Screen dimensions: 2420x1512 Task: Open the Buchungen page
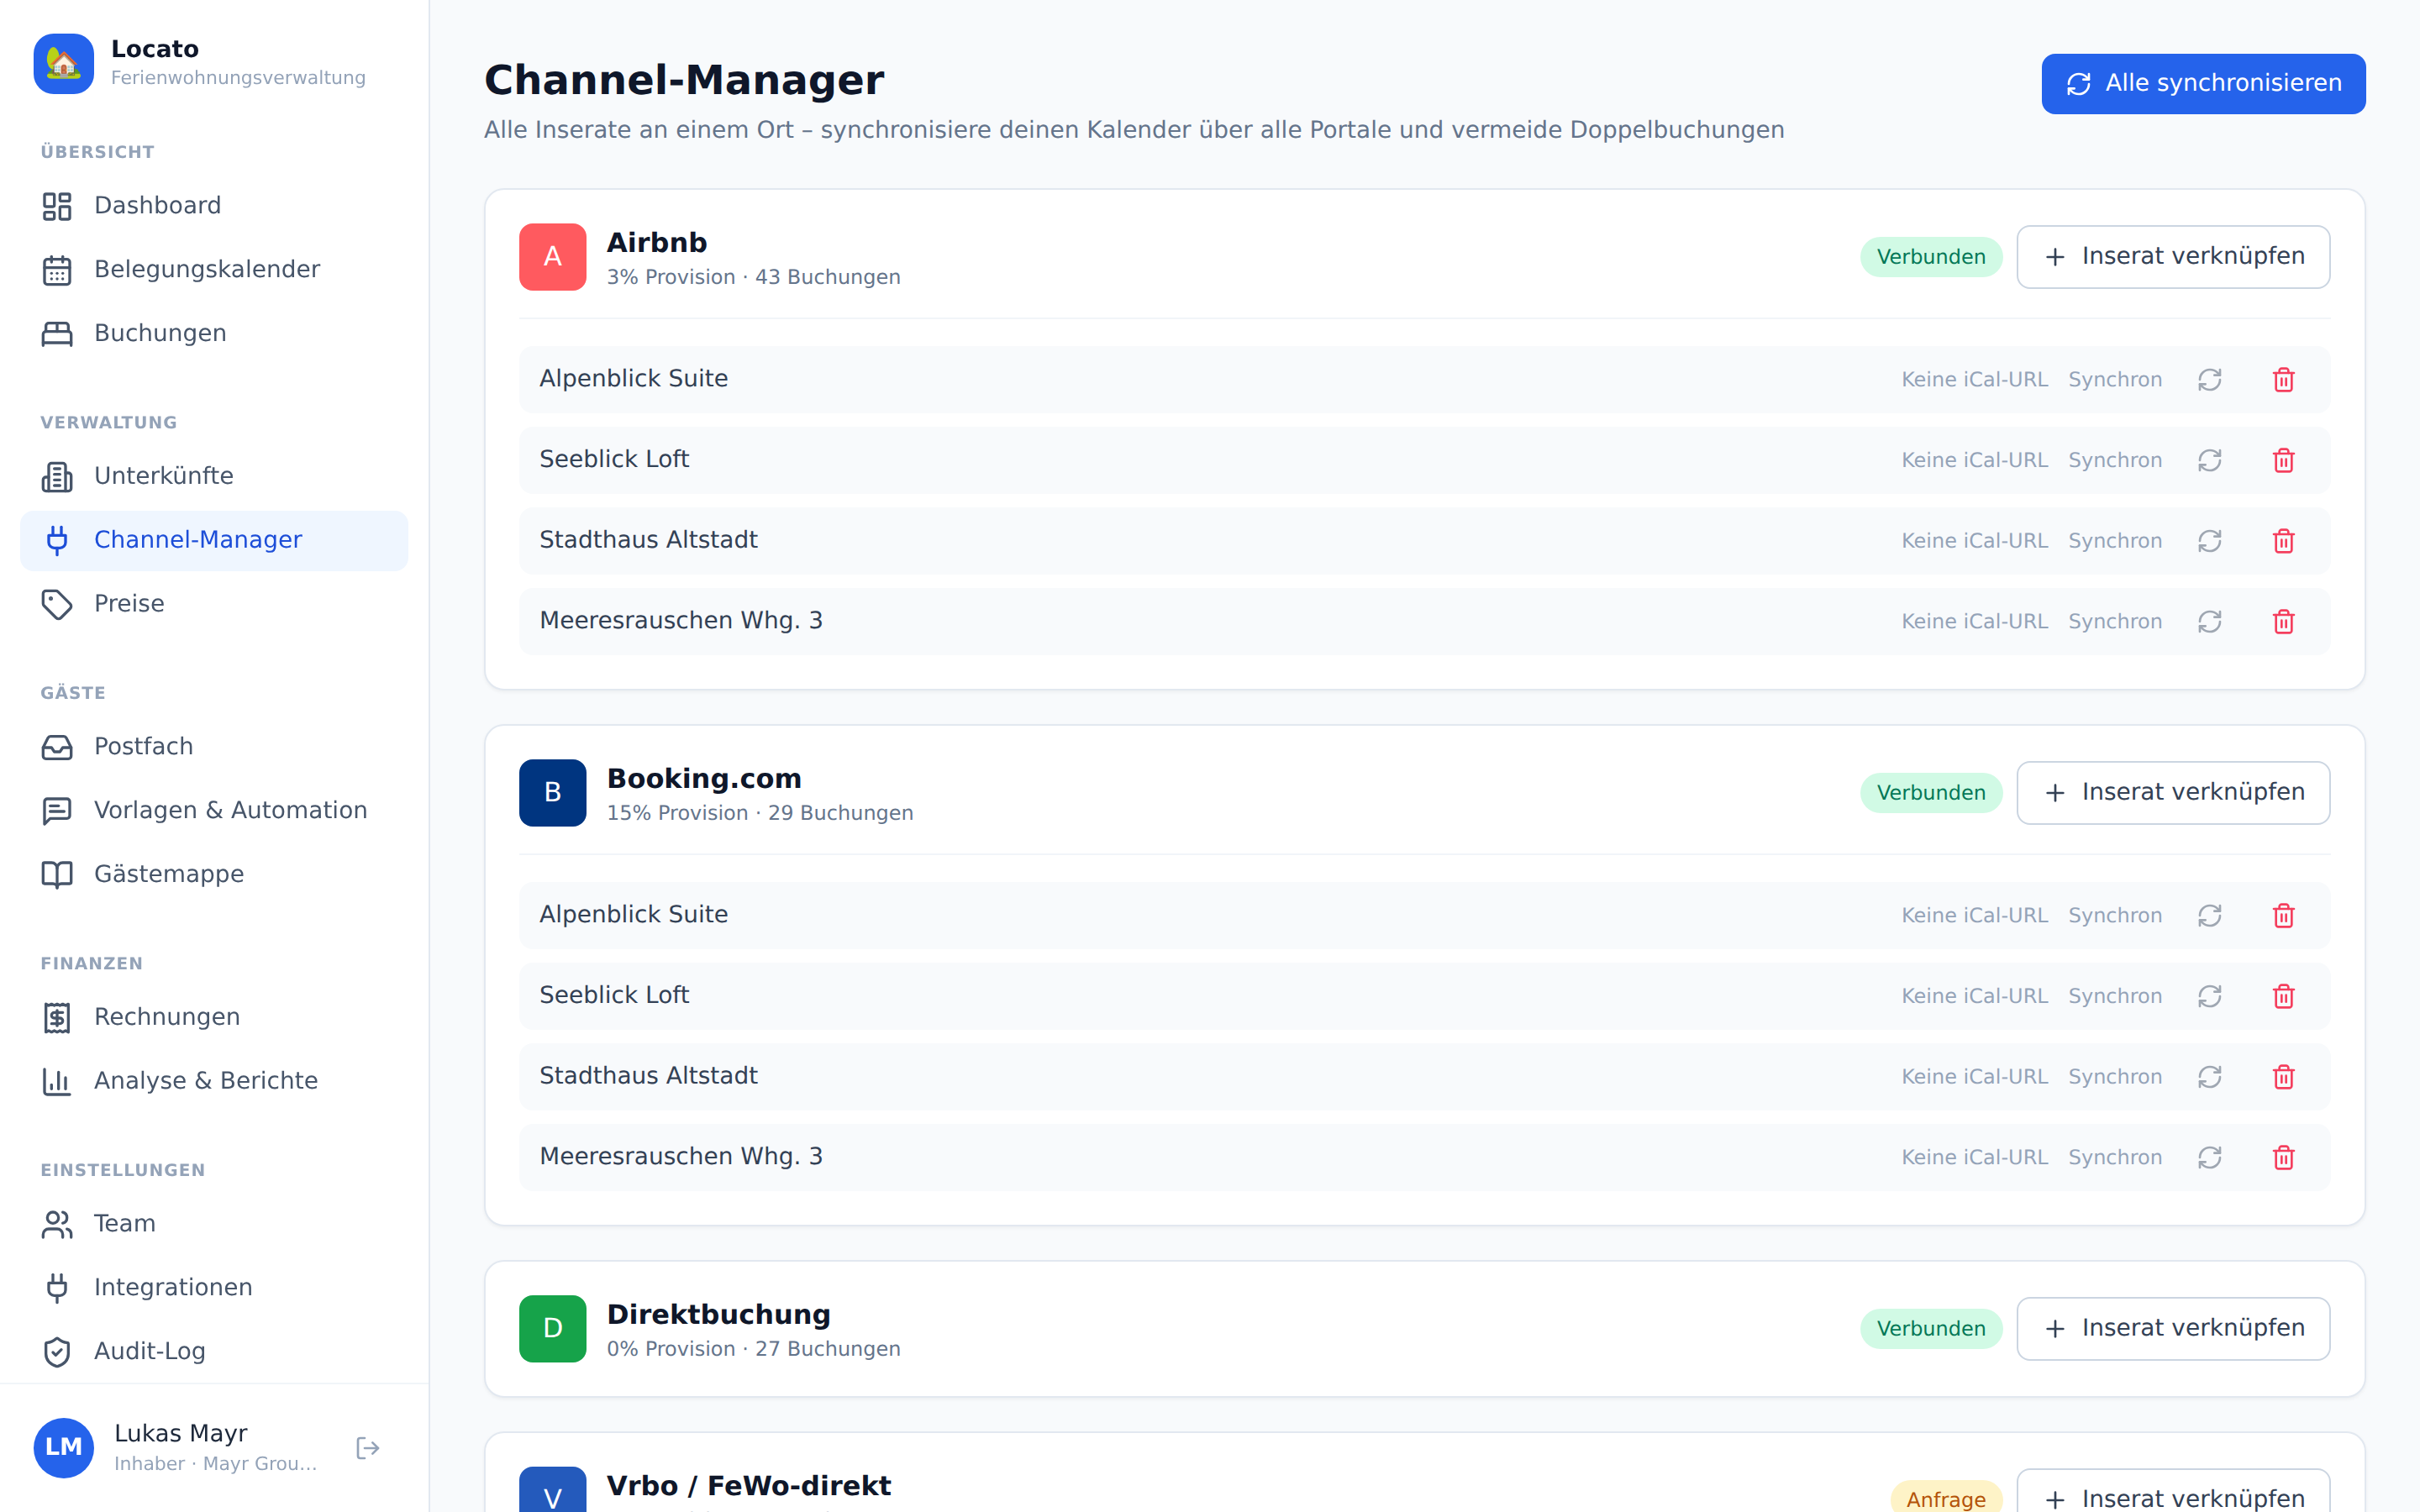click(x=214, y=334)
